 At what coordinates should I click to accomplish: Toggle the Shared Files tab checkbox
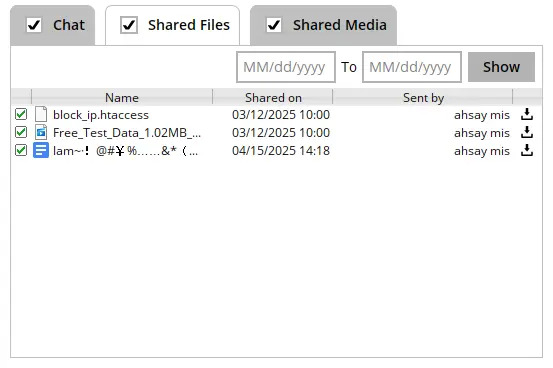(129, 25)
